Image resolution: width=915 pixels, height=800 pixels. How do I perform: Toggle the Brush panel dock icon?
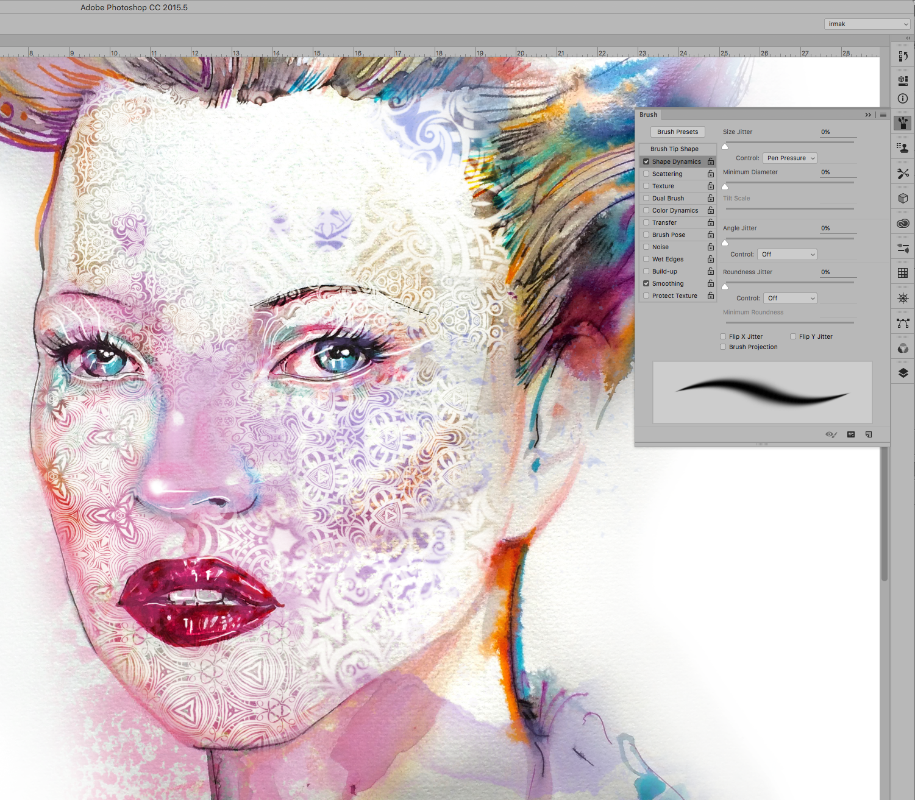(x=903, y=123)
